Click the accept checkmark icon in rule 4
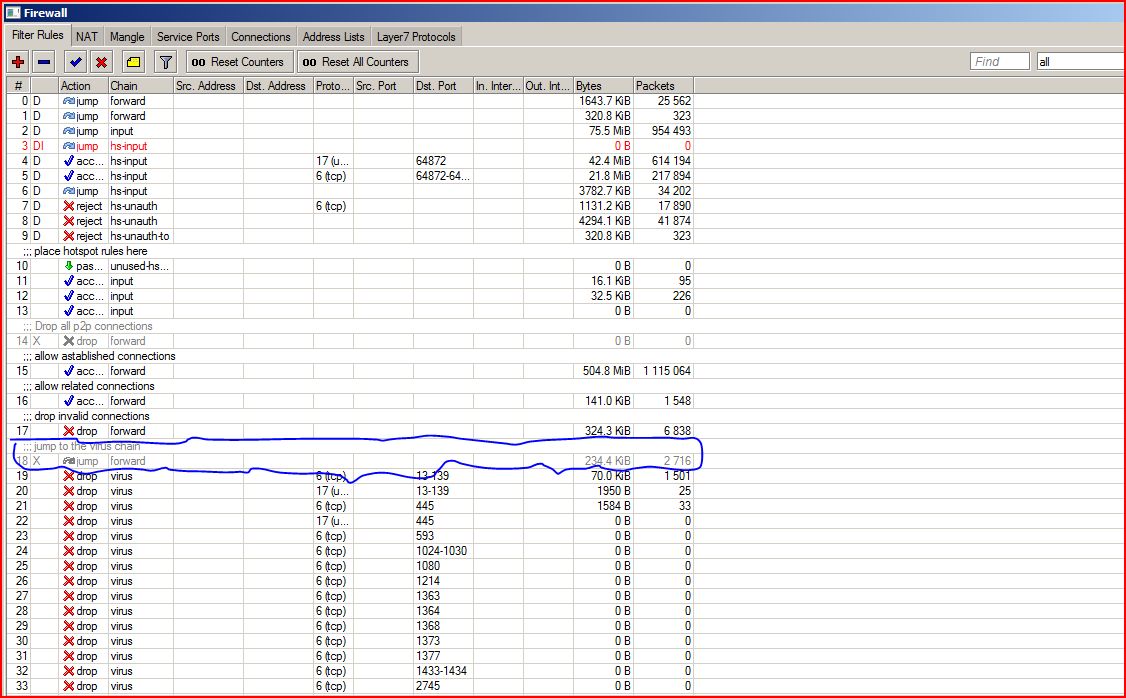Screen dimensions: 1126x698 [x=69, y=161]
